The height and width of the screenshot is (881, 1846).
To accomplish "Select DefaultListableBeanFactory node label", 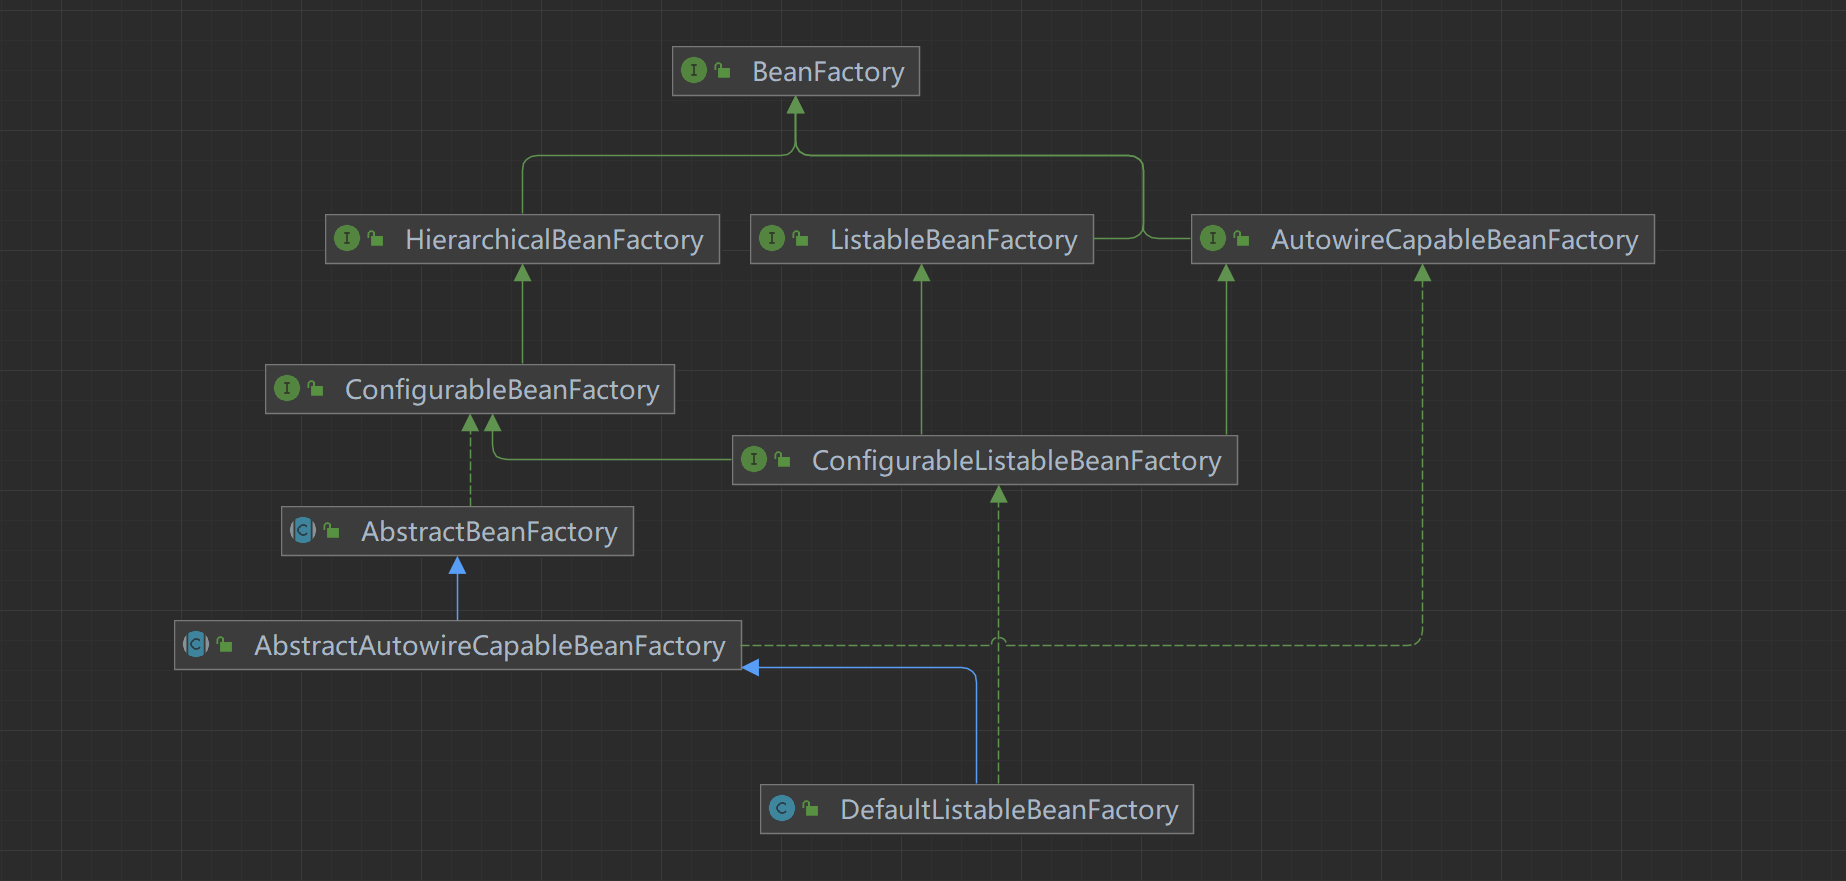I will point(1009,810).
